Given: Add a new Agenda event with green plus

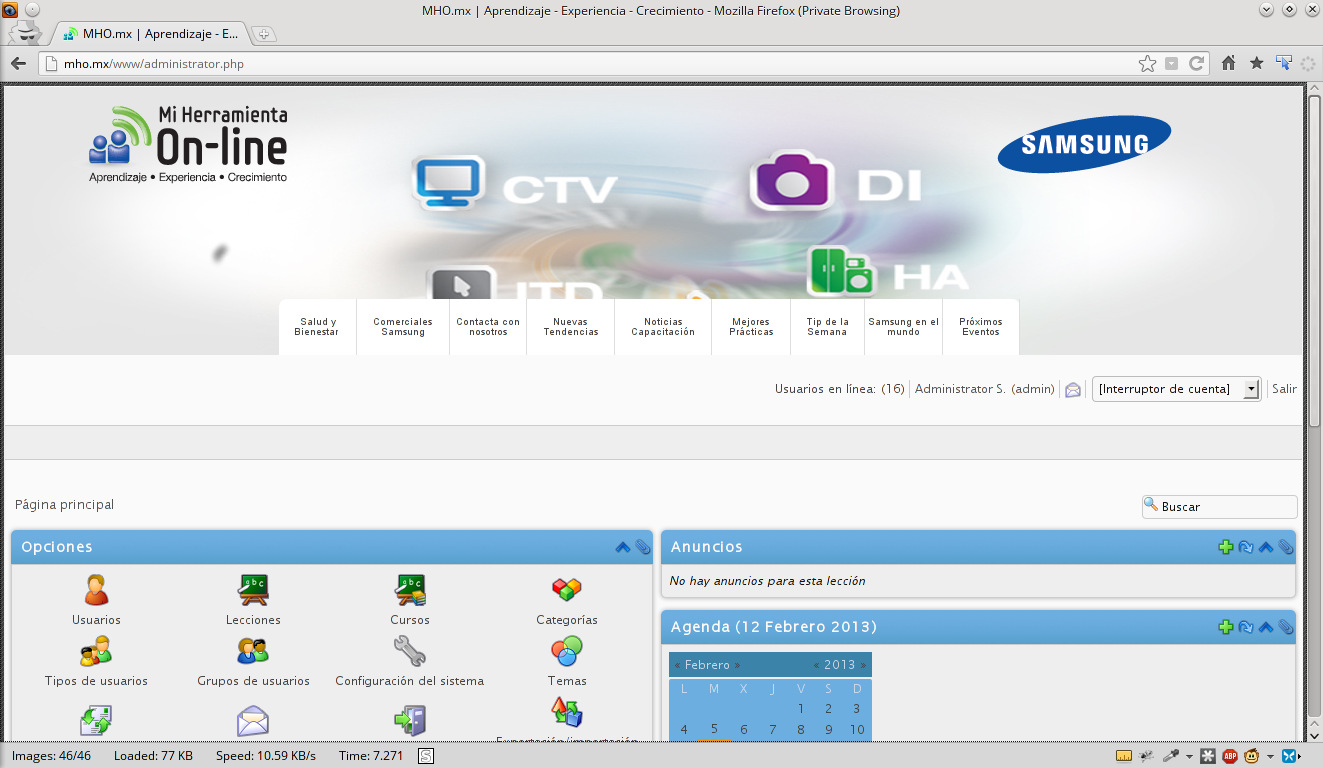Looking at the screenshot, I should pyautogui.click(x=1226, y=627).
